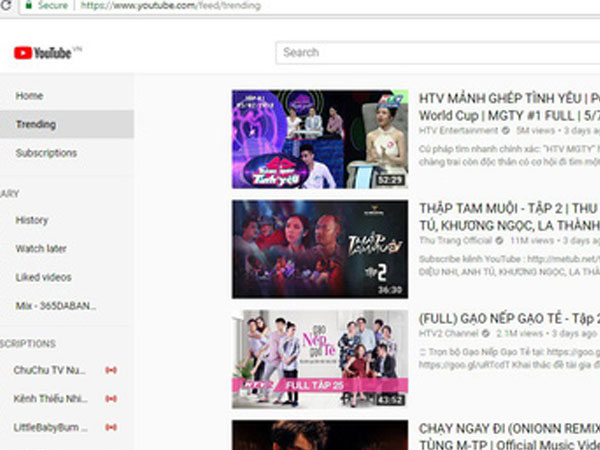Click live indicator beside Kênh Thiếu Nhi
The width and height of the screenshot is (600, 450).
[111, 399]
